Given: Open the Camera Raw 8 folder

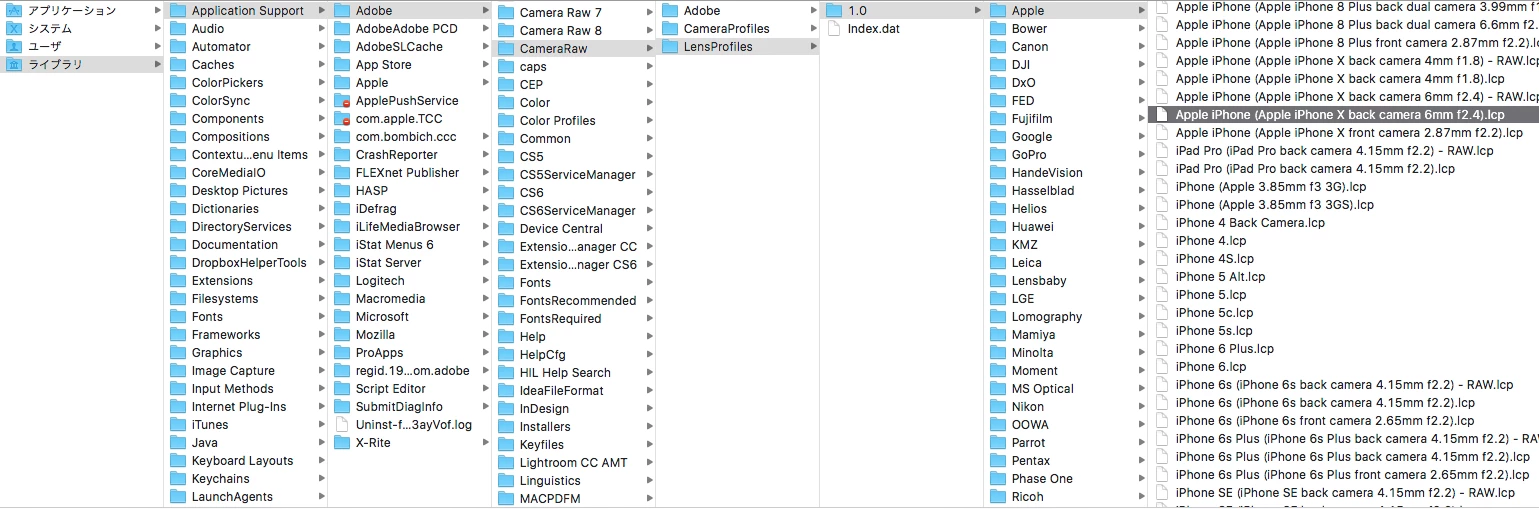Looking at the screenshot, I should point(574,30).
